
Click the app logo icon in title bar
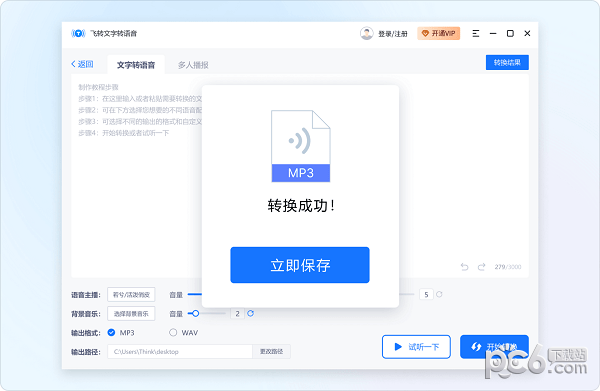pos(78,34)
